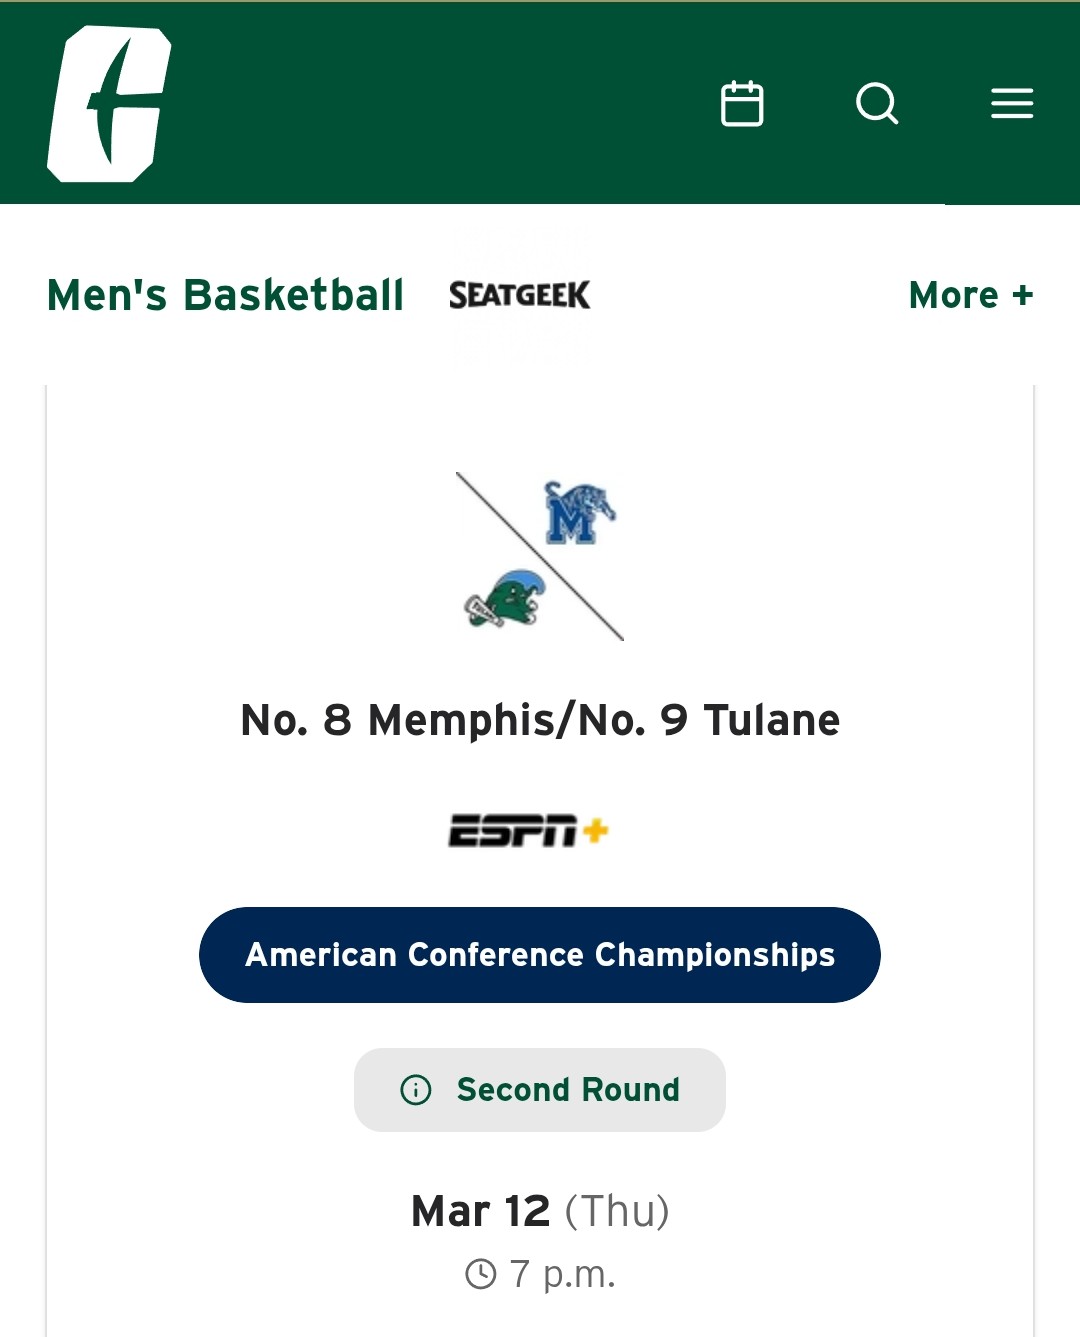Click the Charlotte 49ers logo
Image resolution: width=1080 pixels, height=1337 pixels.
(x=109, y=104)
